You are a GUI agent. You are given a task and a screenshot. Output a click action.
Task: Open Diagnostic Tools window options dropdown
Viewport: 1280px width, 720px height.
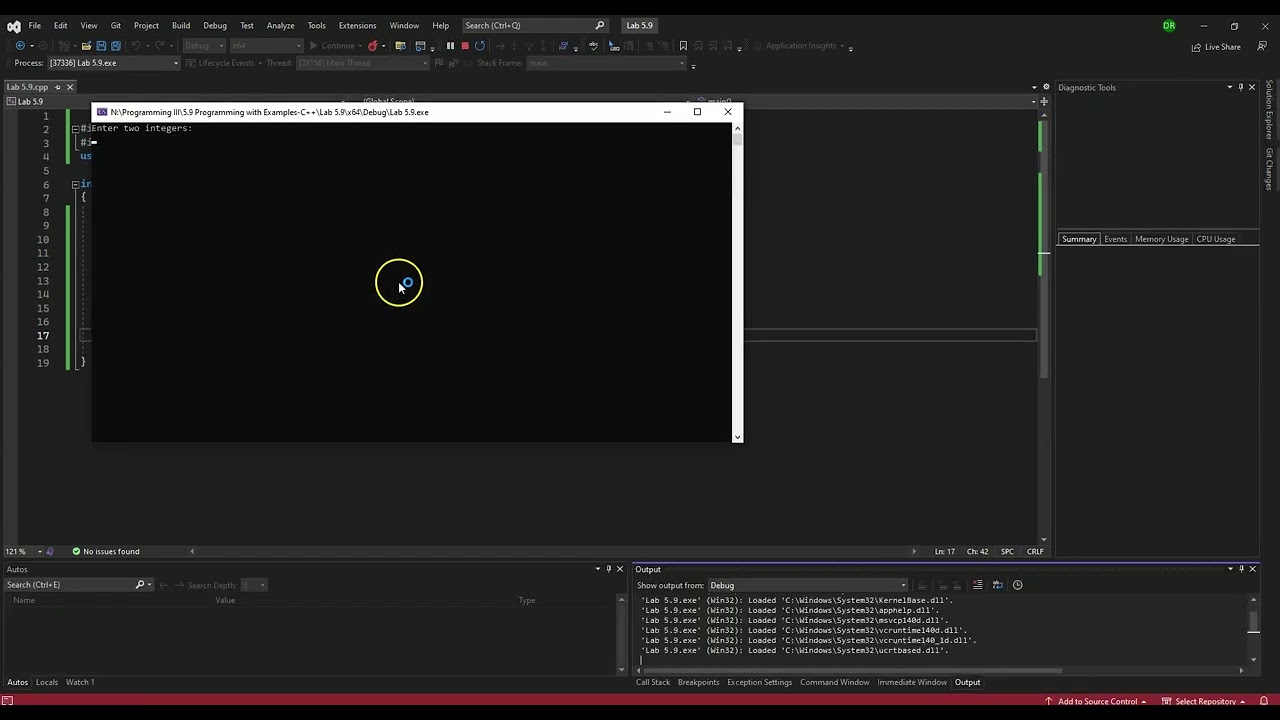[1229, 87]
